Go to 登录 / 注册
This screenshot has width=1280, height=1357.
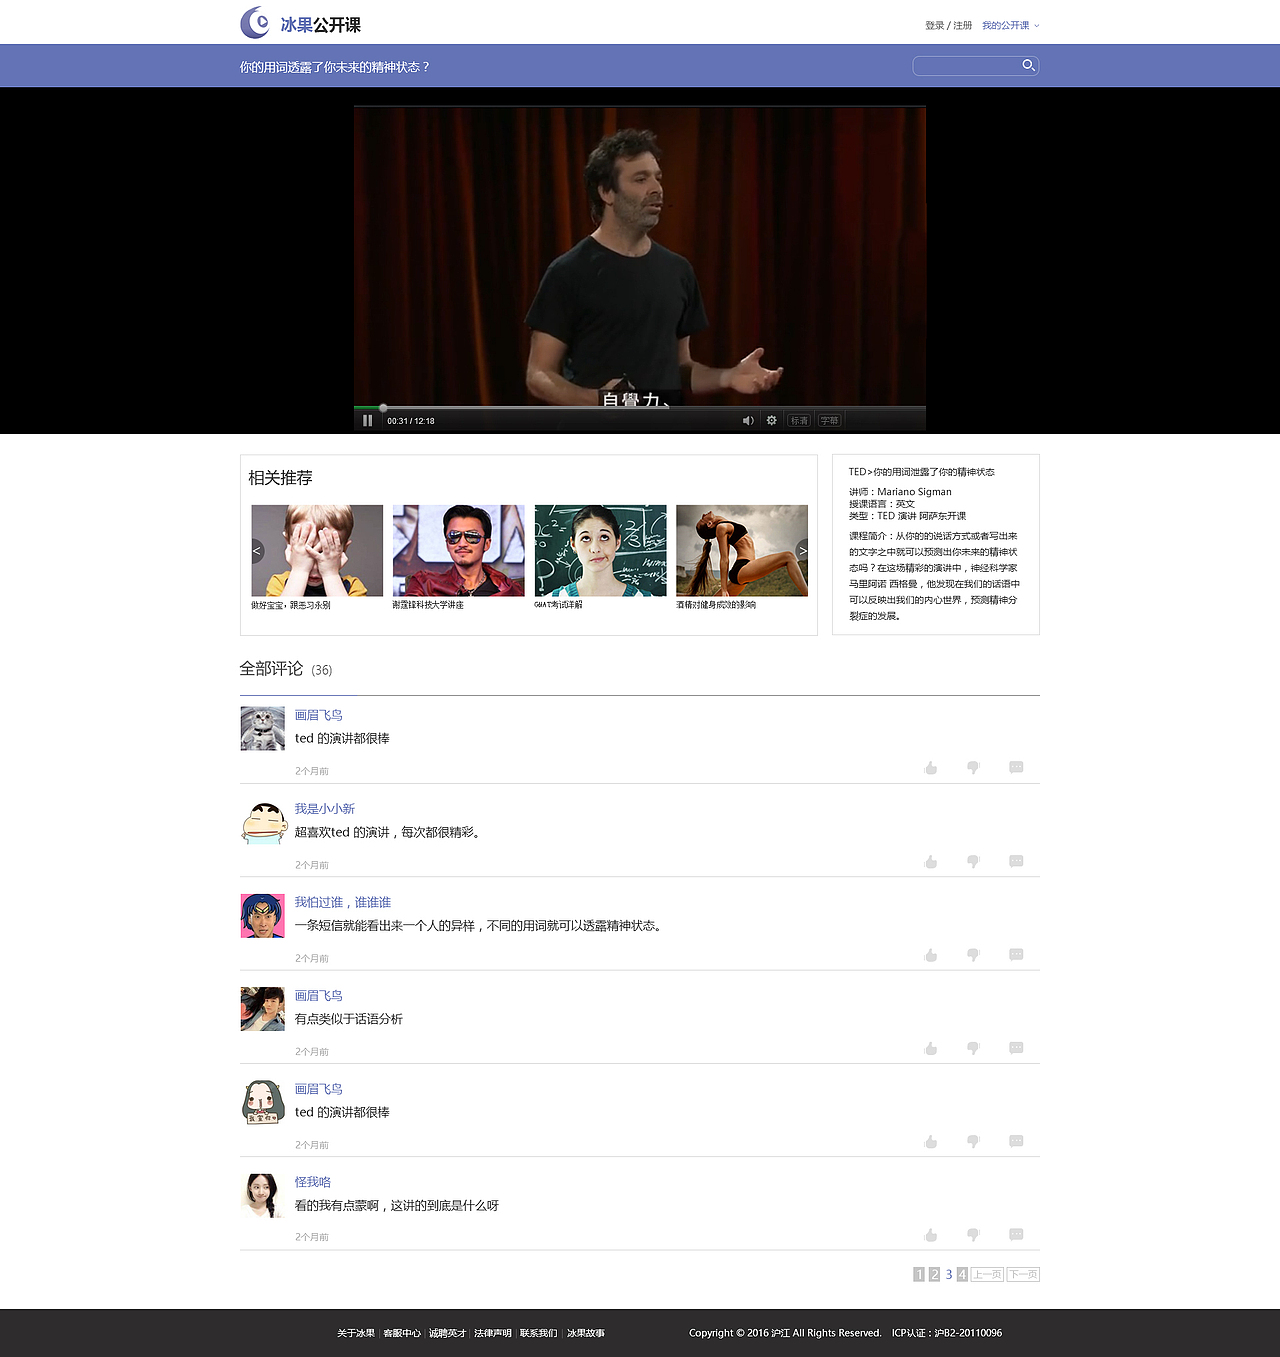pyautogui.click(x=948, y=26)
